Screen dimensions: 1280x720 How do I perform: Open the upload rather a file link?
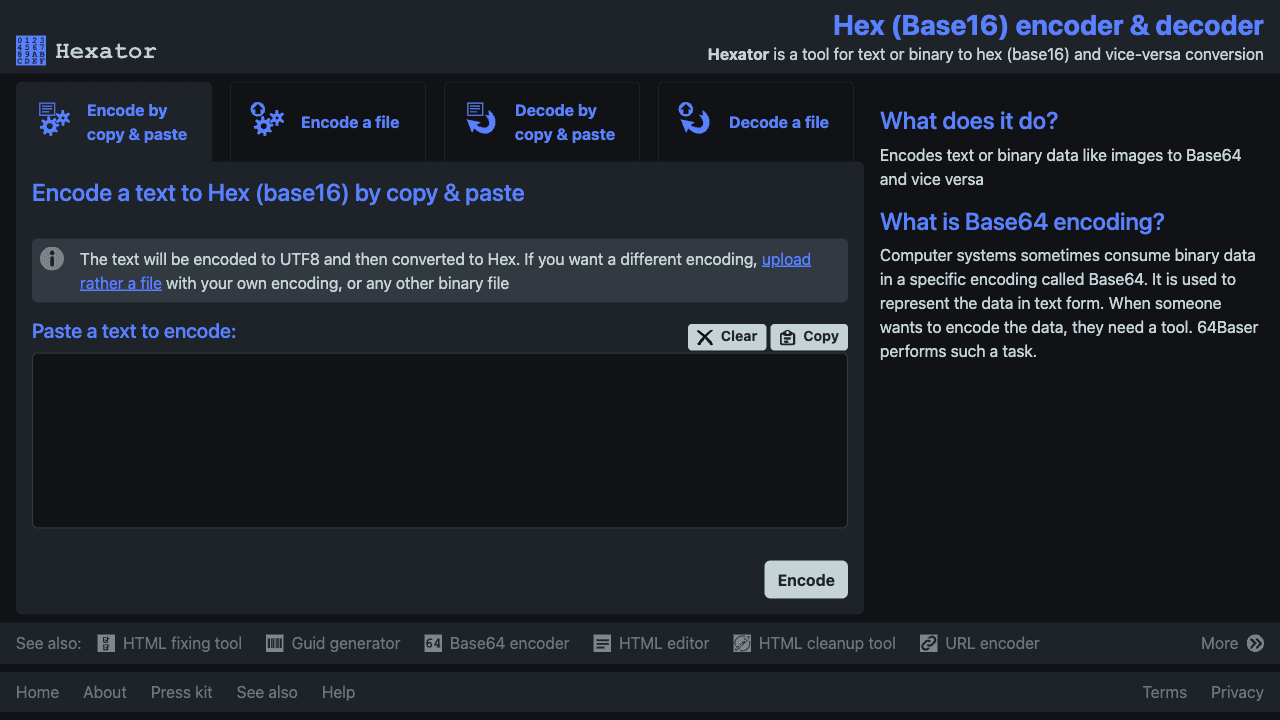click(787, 259)
